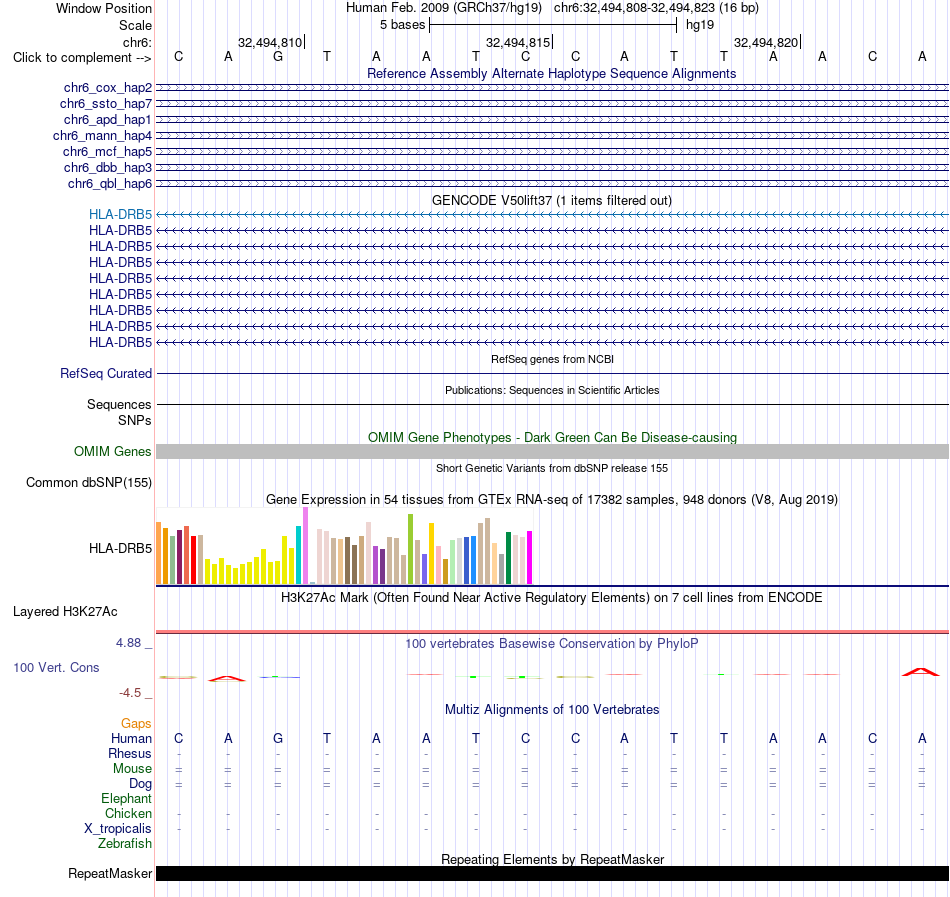Open Reference Assembly Alternate Haplotype Sequence Alignments track

tap(551, 73)
